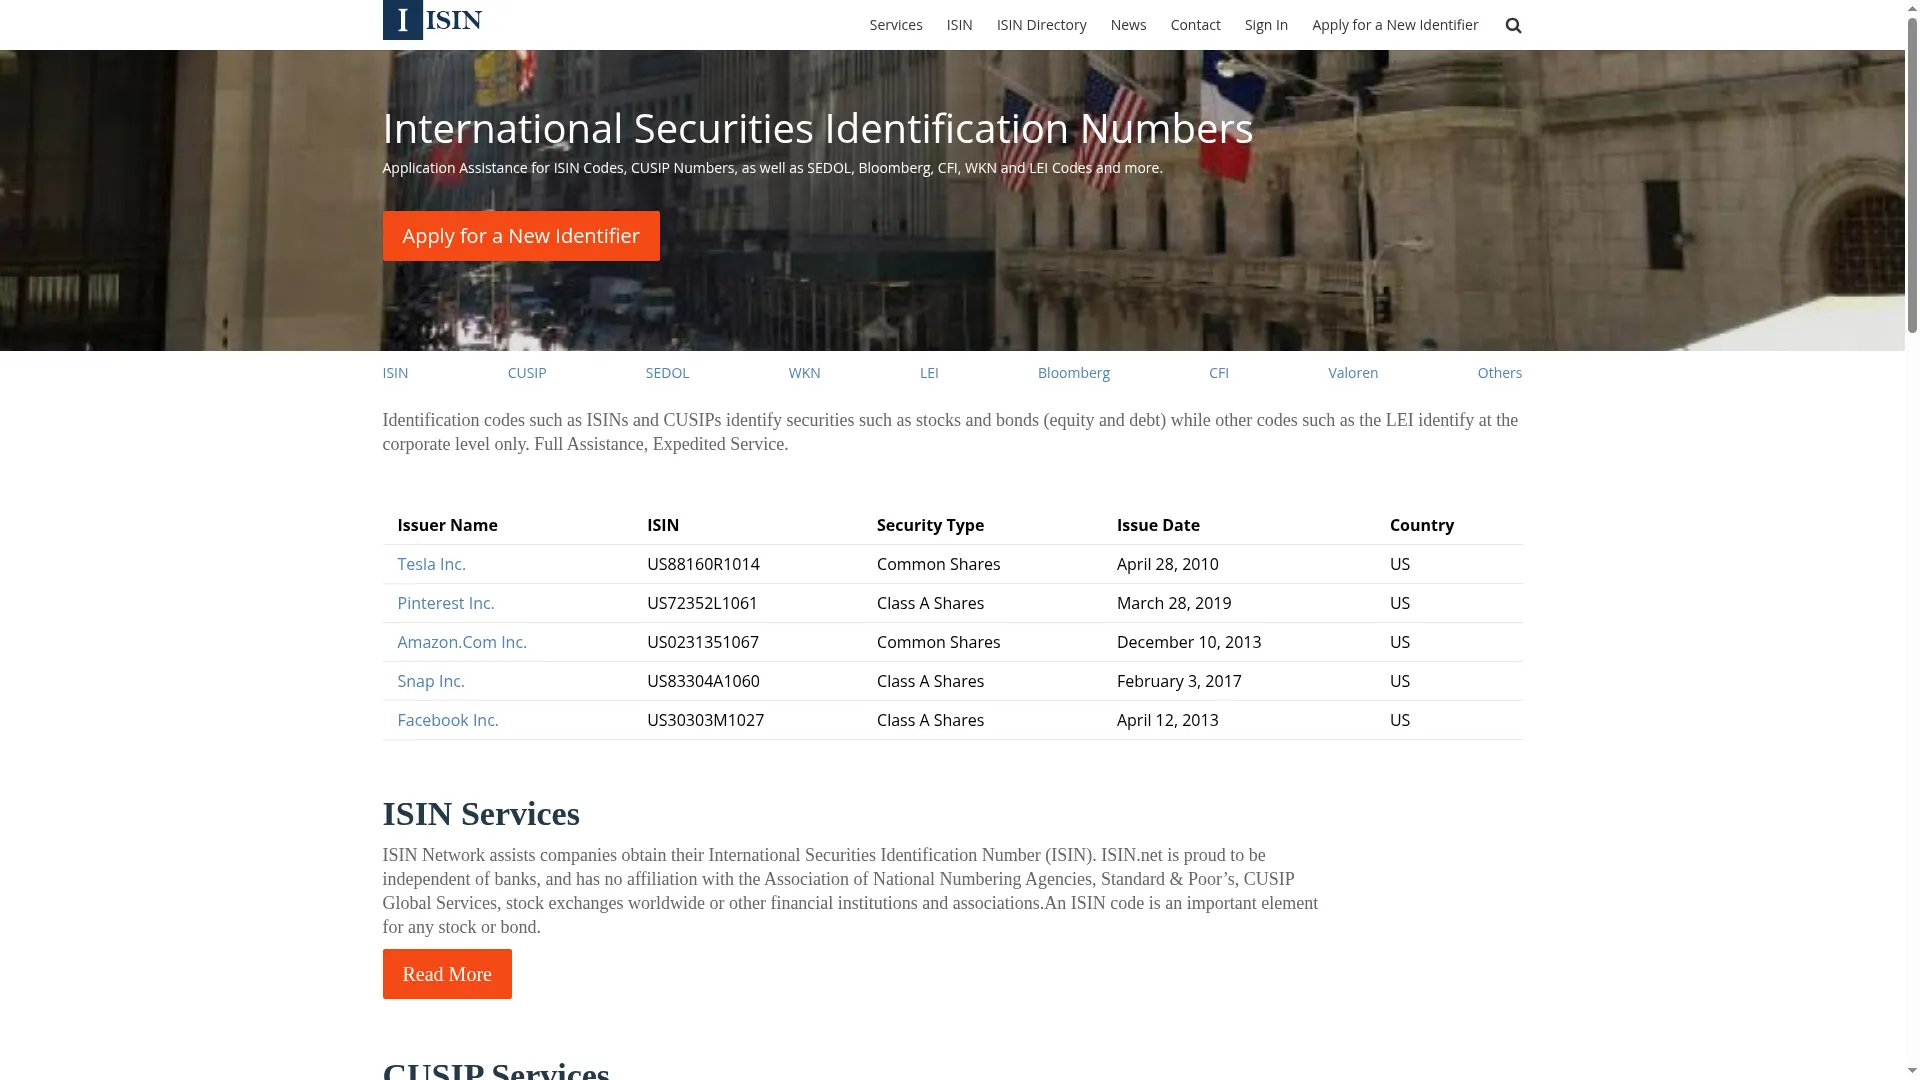Open the LEI link
Viewport: 1920px width, 1080px height.
pyautogui.click(x=929, y=373)
